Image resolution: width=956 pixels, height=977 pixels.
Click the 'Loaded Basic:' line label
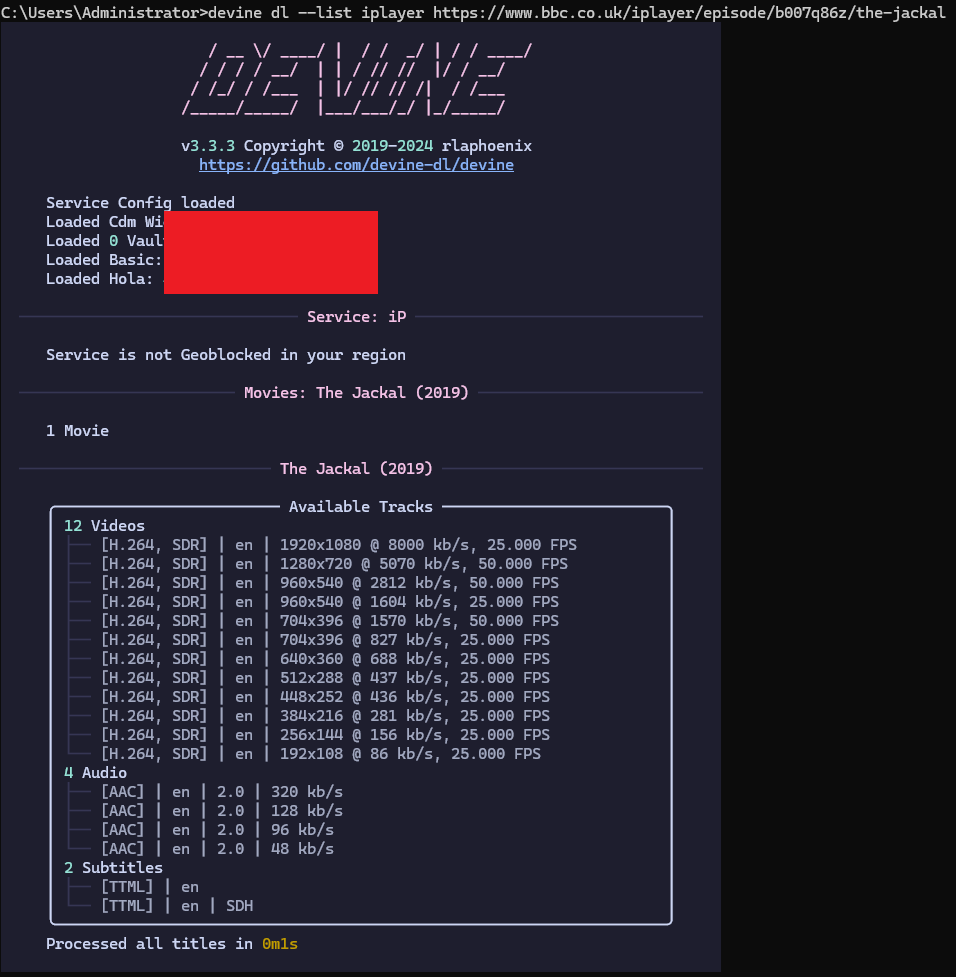(104, 260)
